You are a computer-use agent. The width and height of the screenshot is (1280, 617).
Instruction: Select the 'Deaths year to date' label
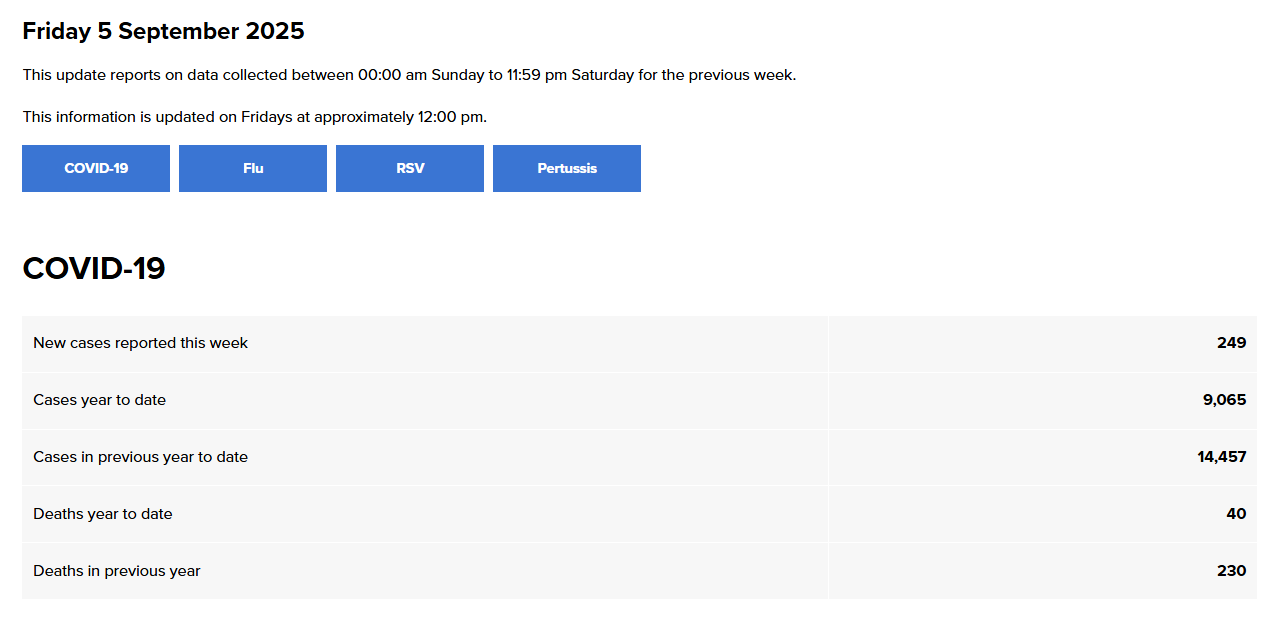click(x=102, y=514)
